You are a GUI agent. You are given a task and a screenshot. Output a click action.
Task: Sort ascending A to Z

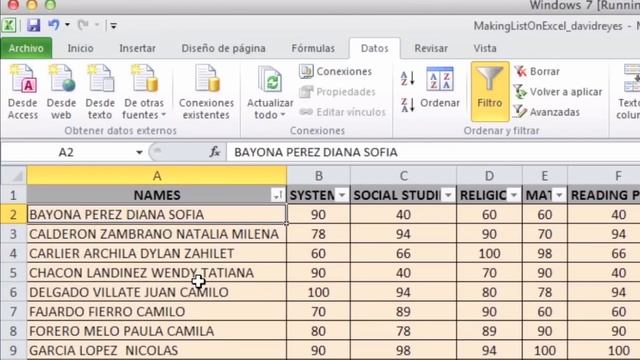tap(407, 78)
